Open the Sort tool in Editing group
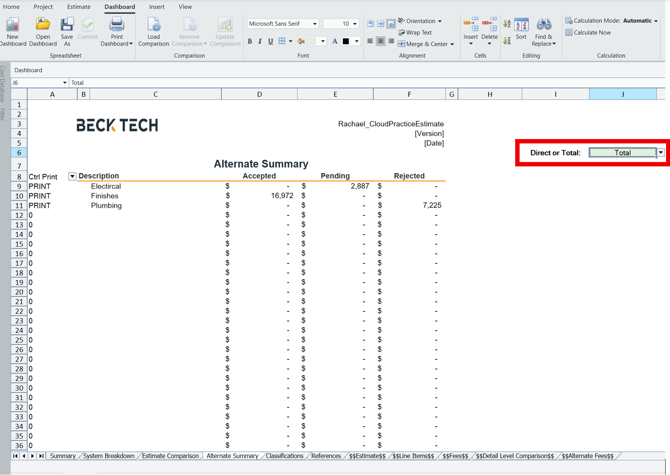Image resolution: width=670 pixels, height=475 pixels. point(521,25)
